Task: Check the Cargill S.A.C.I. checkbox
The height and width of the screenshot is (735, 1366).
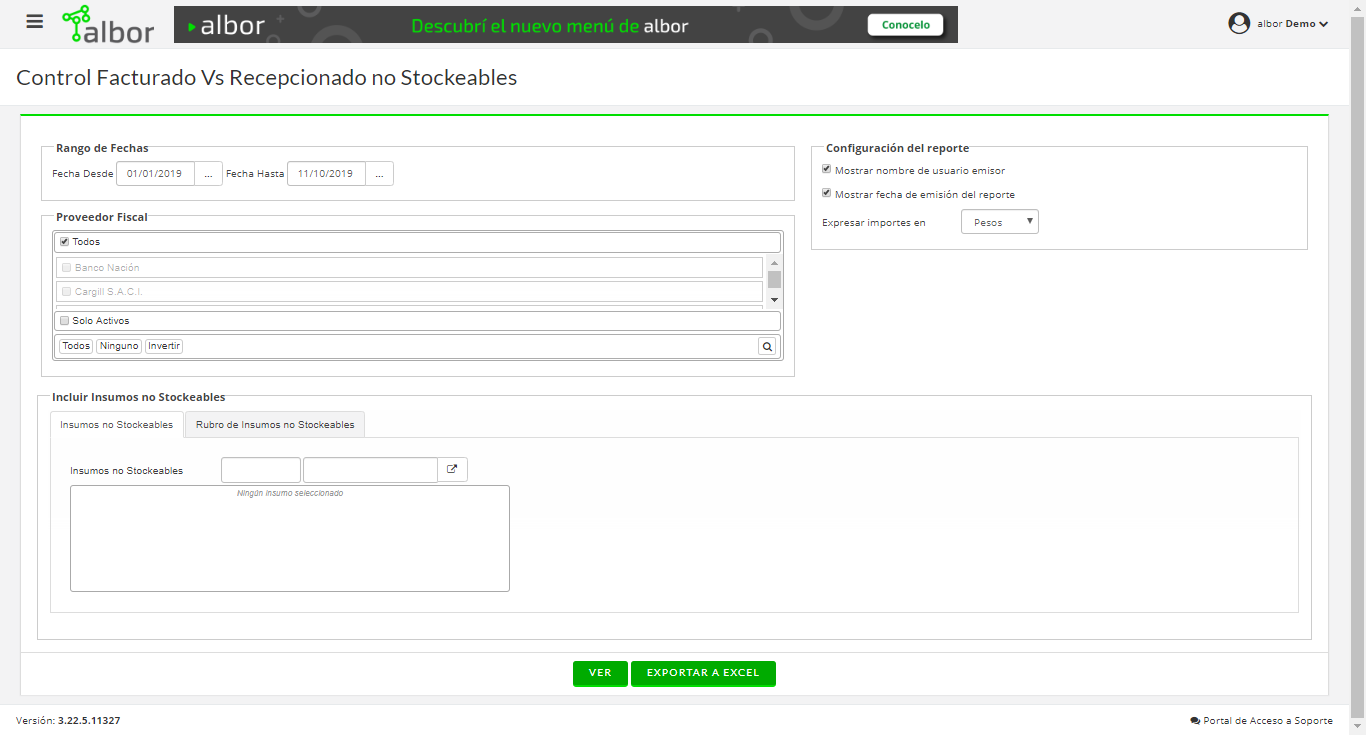Action: pos(66,292)
